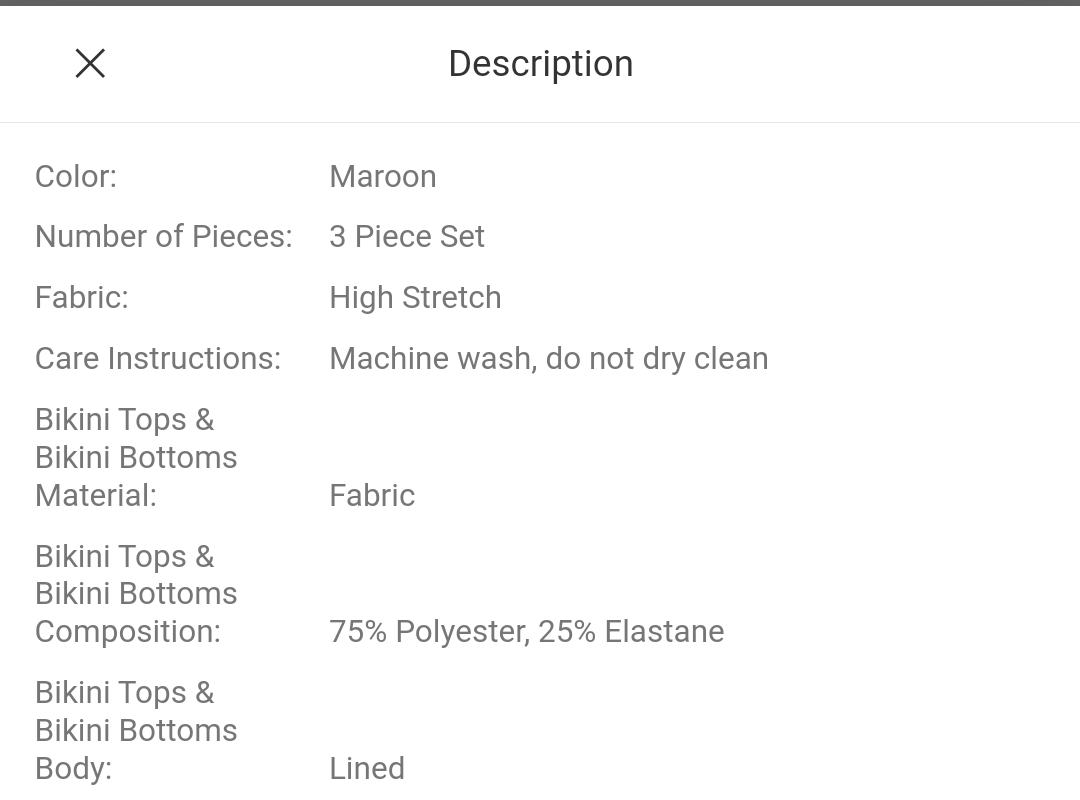
Task: Click the Number of Pieces label
Action: [164, 236]
